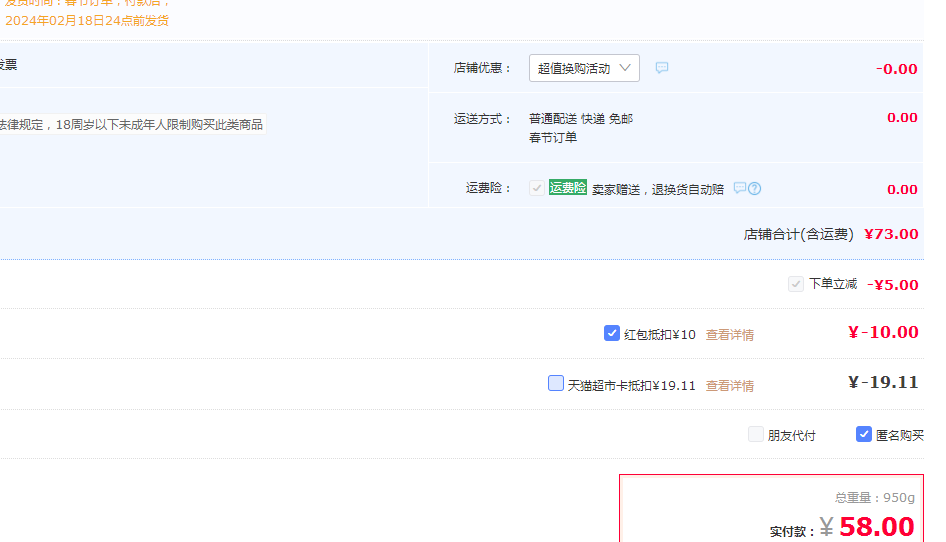This screenshot has height=542, width=946.
Task: Uncheck the 红包抵扣¥10 checkbox
Action: pos(612,333)
